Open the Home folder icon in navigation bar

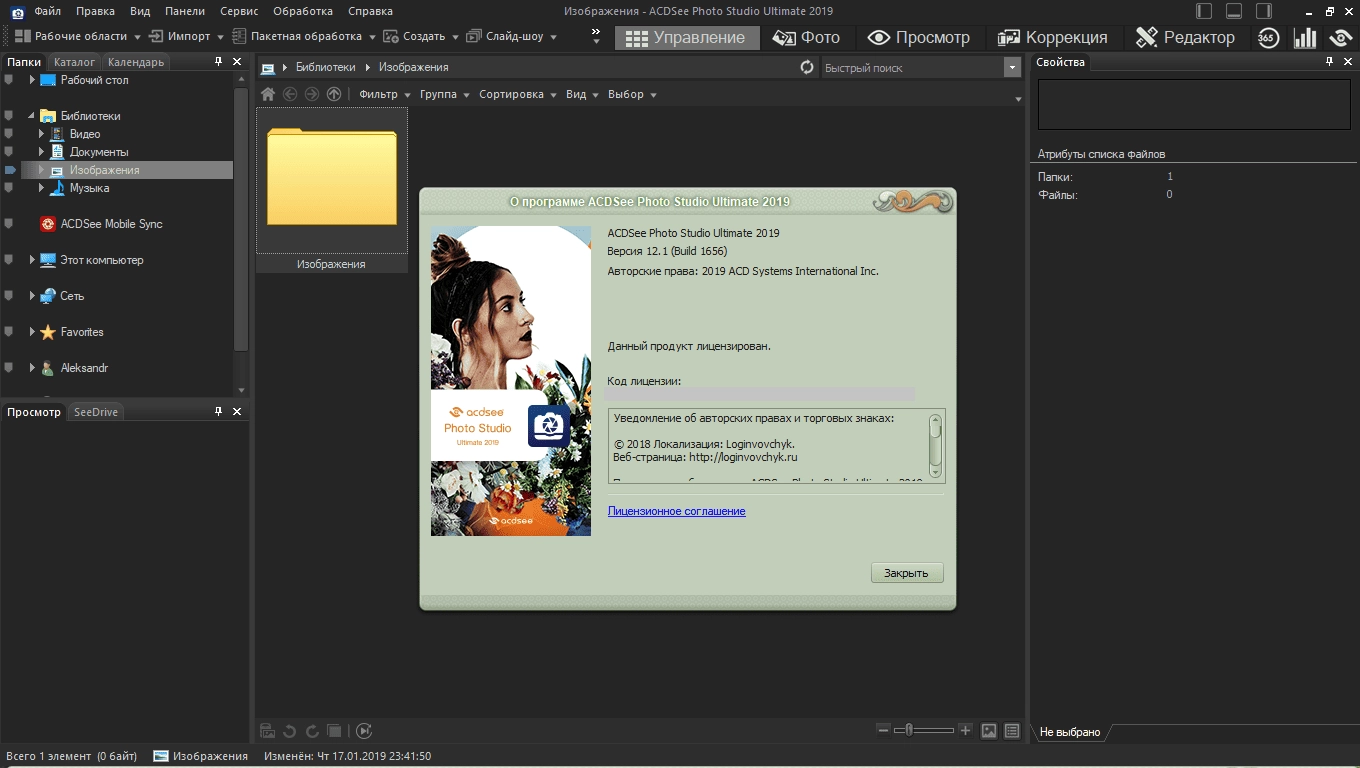tap(268, 94)
